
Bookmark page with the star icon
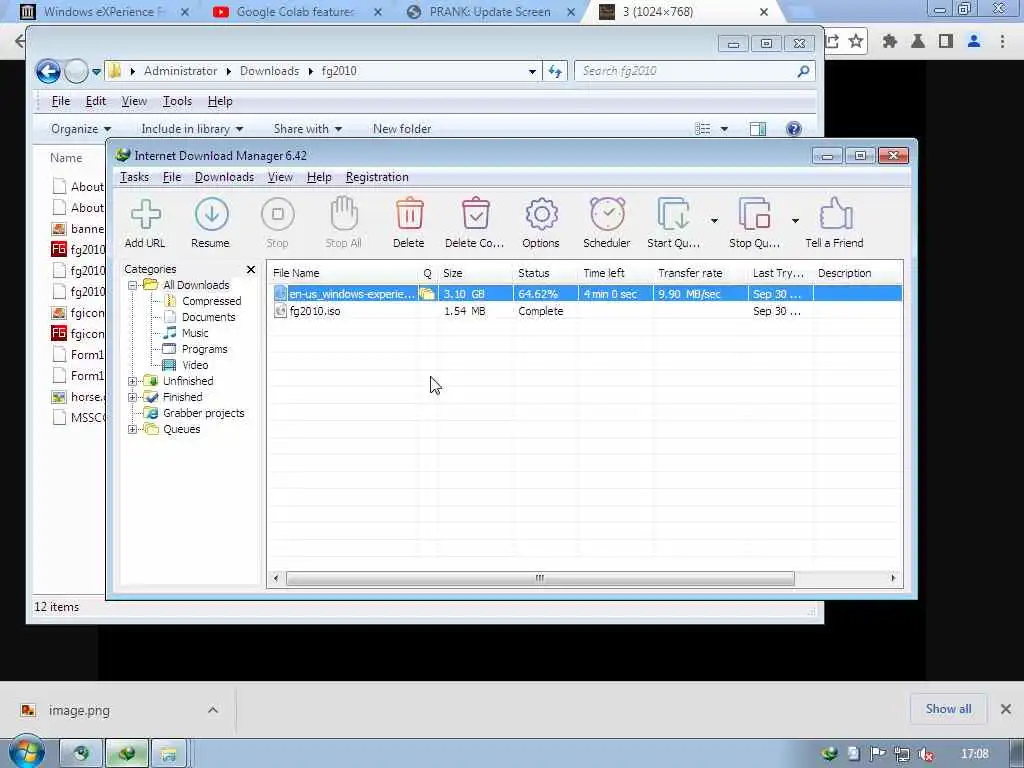pyautogui.click(x=856, y=41)
